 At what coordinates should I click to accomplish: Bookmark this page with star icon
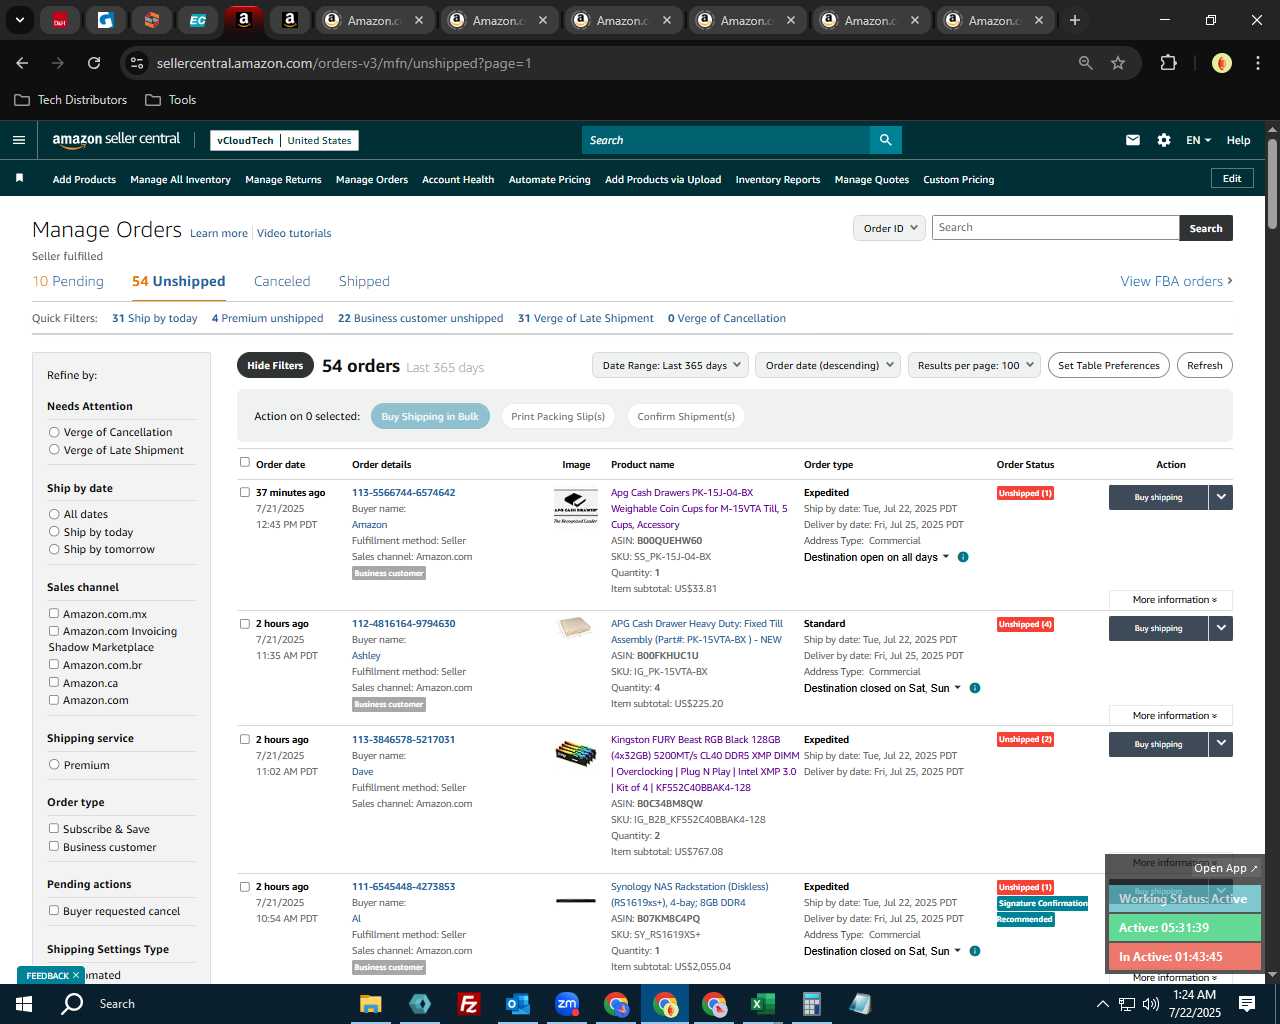pos(1118,63)
